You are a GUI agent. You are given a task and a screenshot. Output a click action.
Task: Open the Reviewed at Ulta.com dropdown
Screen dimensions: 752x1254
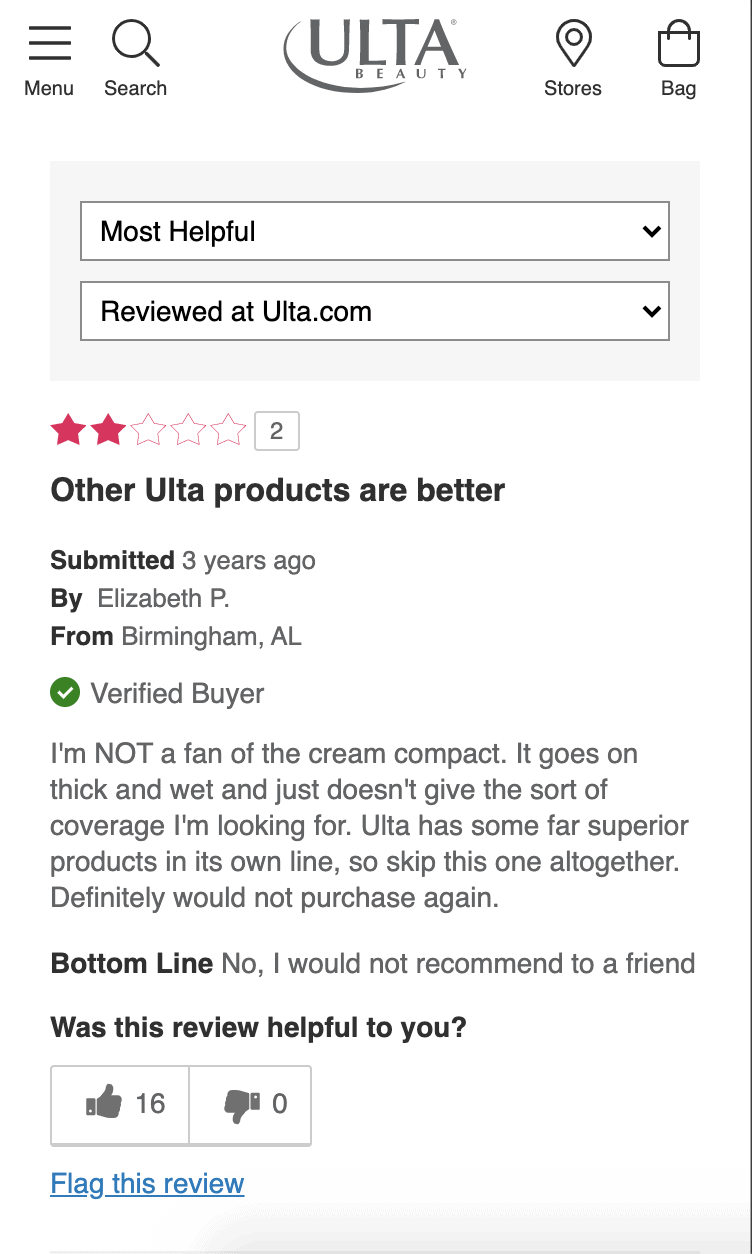[x=375, y=312]
